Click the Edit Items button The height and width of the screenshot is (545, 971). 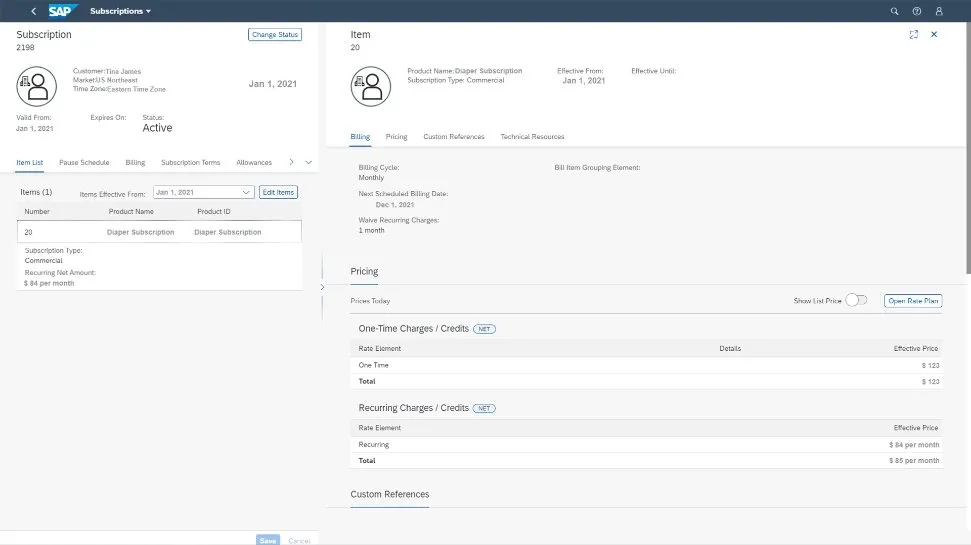click(278, 193)
